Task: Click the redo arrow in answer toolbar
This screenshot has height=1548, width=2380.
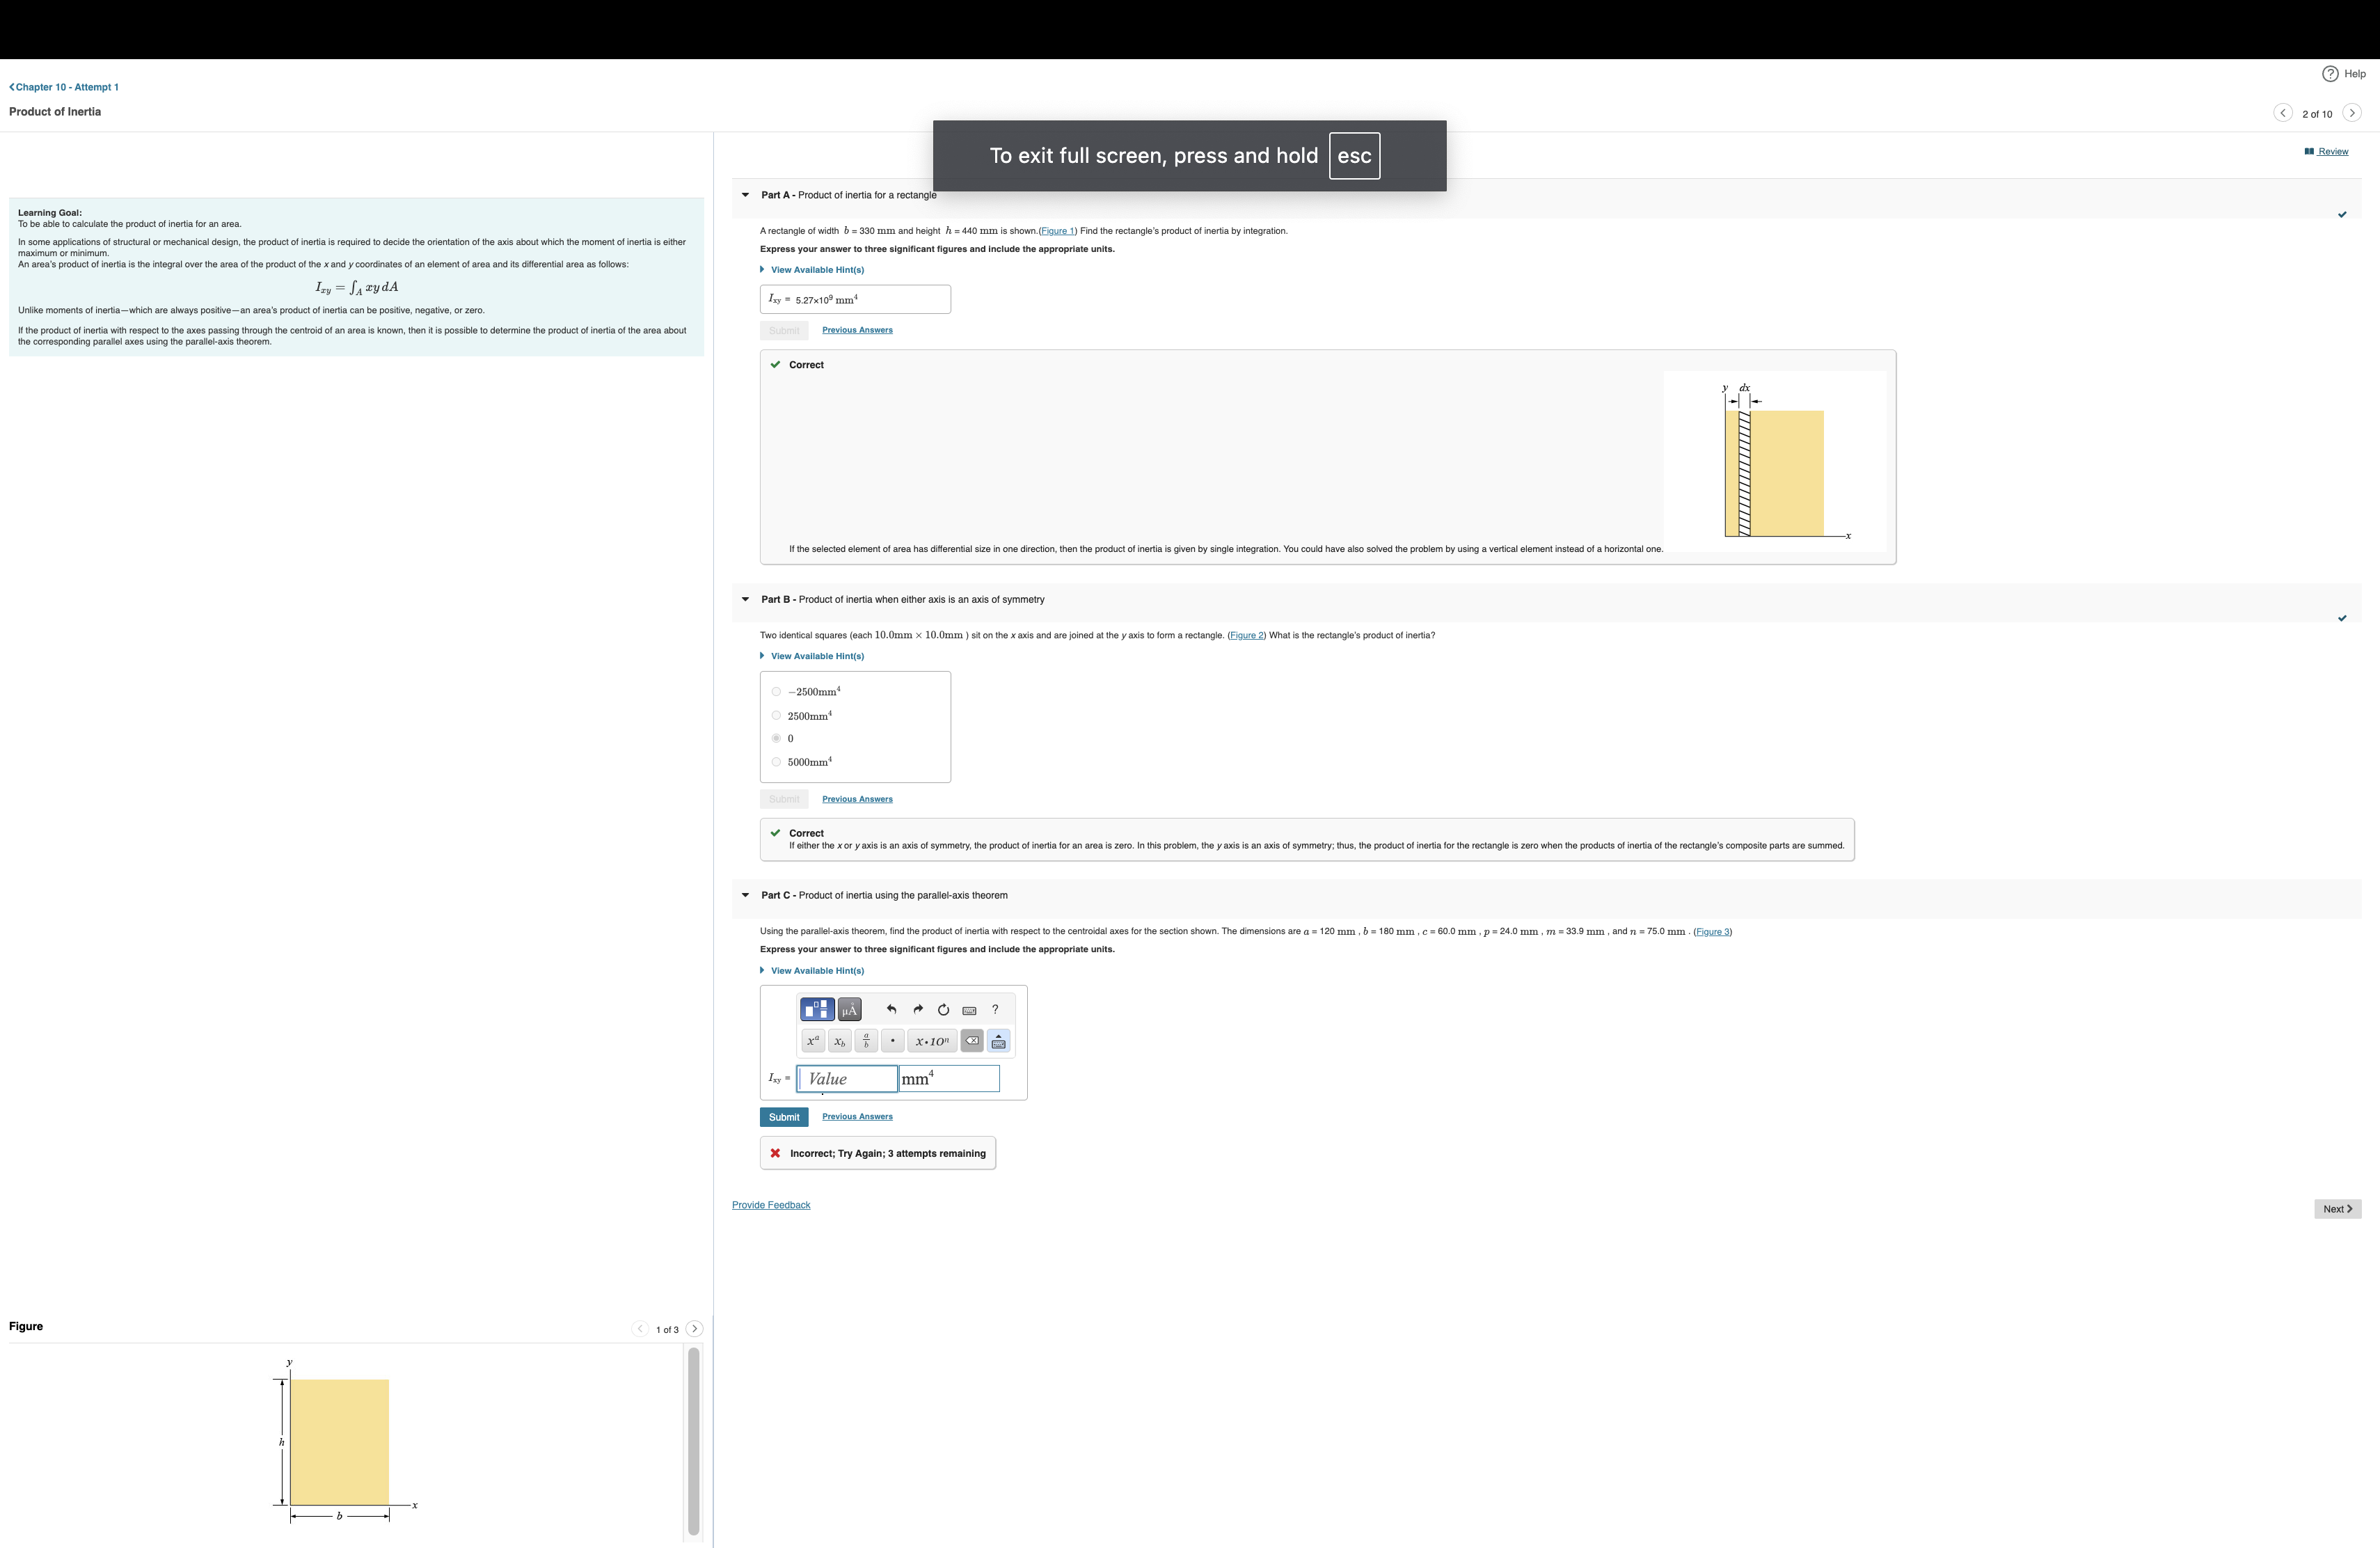Action: 918,1009
